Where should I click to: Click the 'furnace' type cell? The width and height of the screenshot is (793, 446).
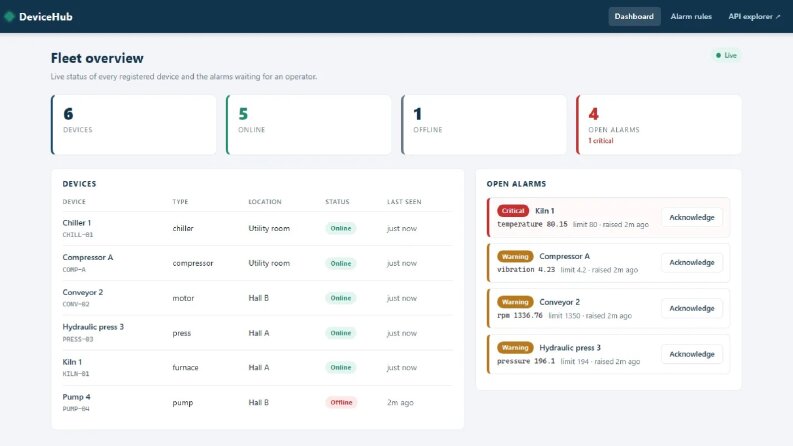click(x=185, y=368)
